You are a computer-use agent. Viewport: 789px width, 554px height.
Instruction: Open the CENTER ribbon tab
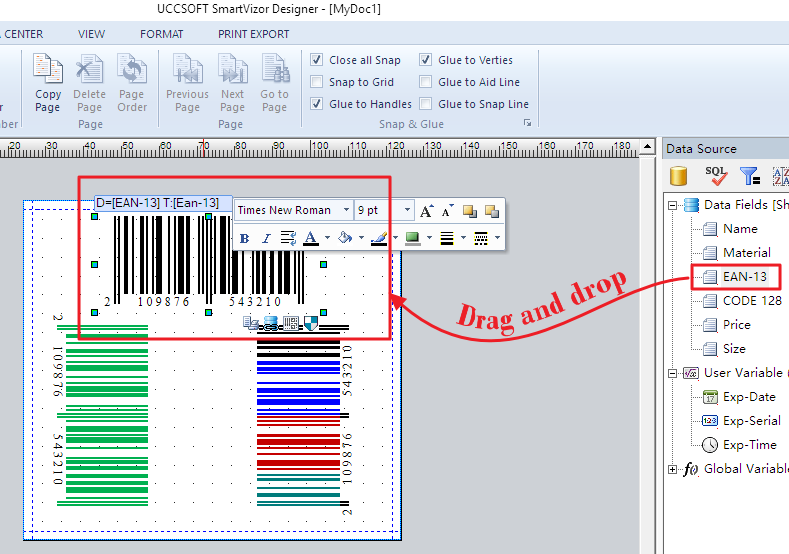tap(23, 34)
